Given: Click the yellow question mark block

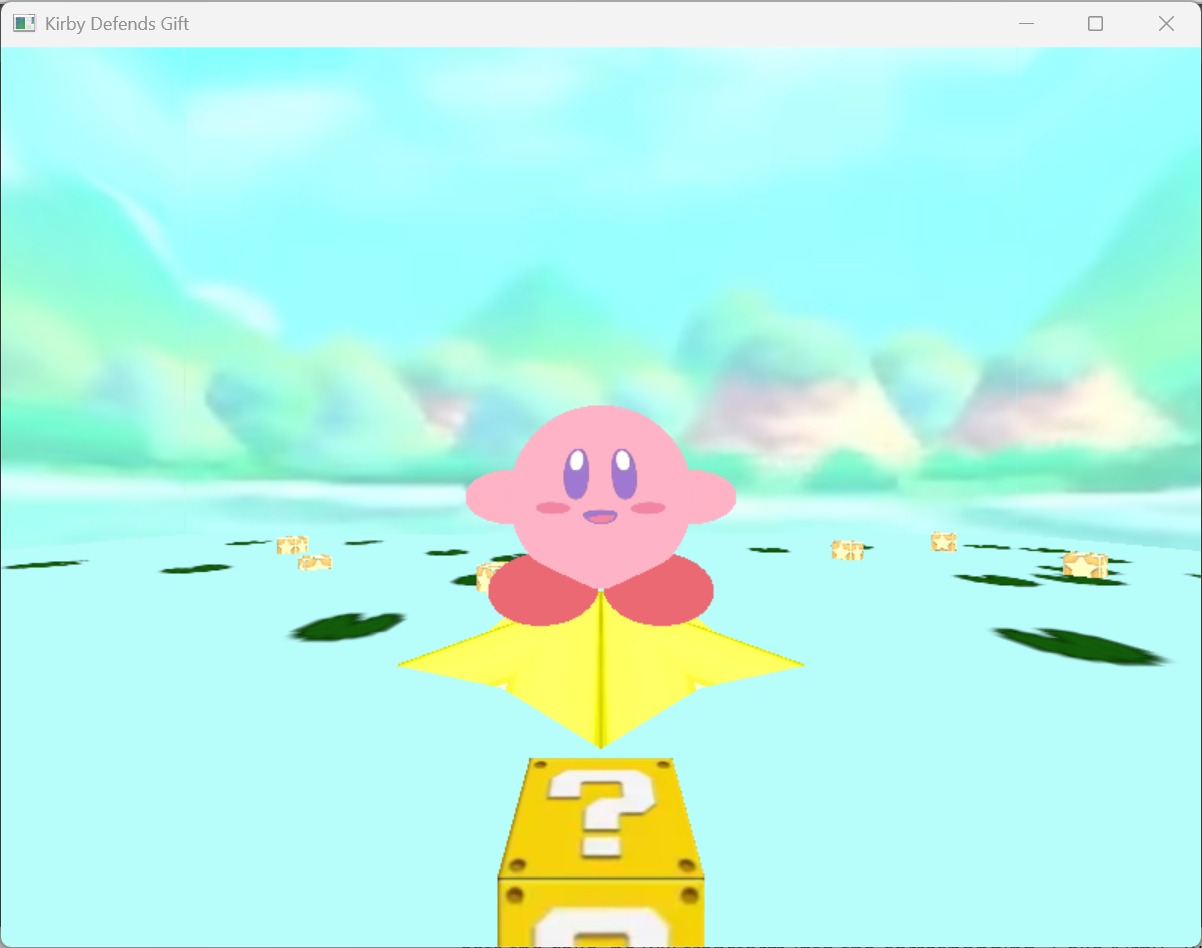Looking at the screenshot, I should coord(601,852).
